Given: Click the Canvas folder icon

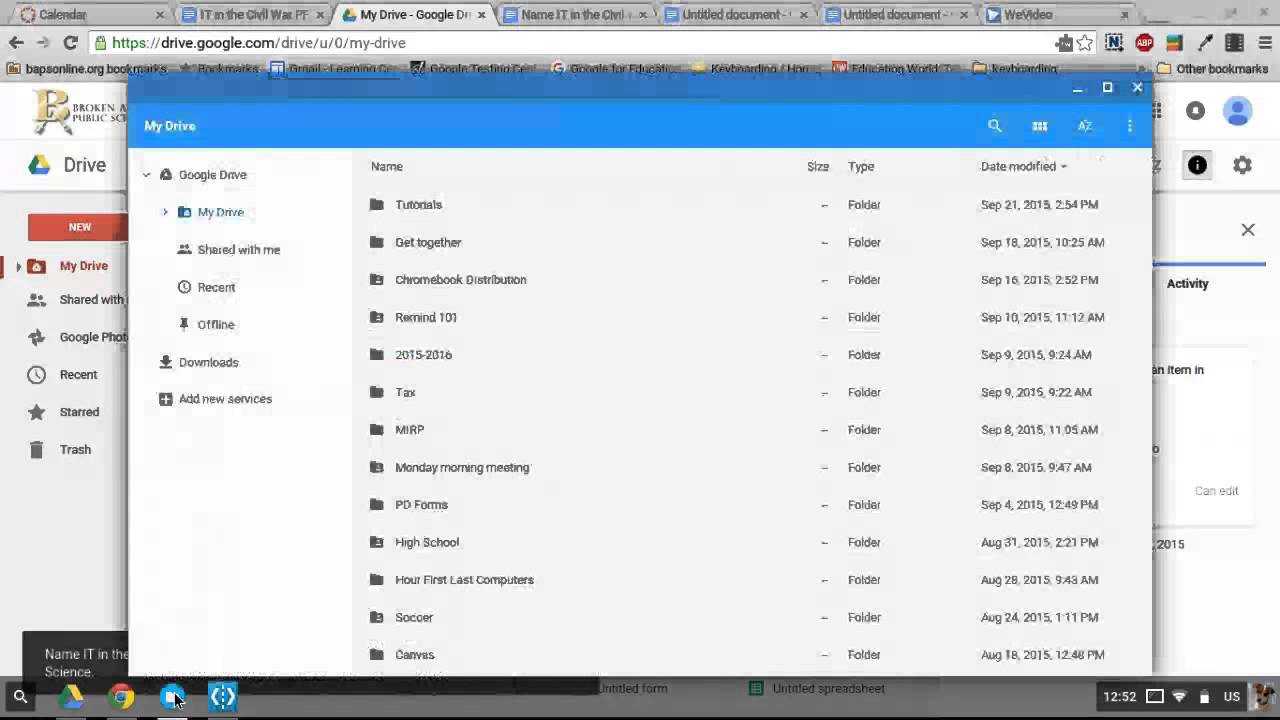Looking at the screenshot, I should click(377, 655).
